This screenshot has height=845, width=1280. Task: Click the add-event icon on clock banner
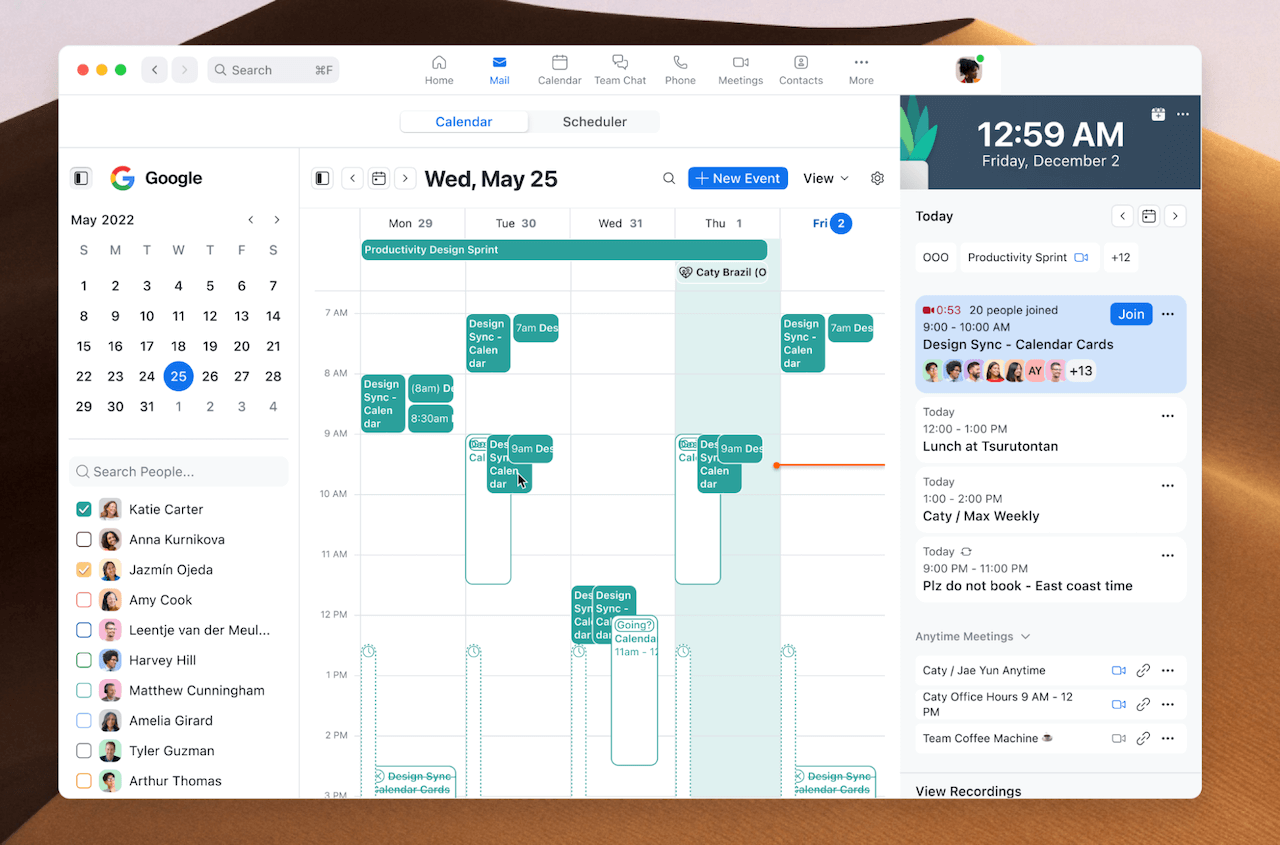pyautogui.click(x=1158, y=114)
